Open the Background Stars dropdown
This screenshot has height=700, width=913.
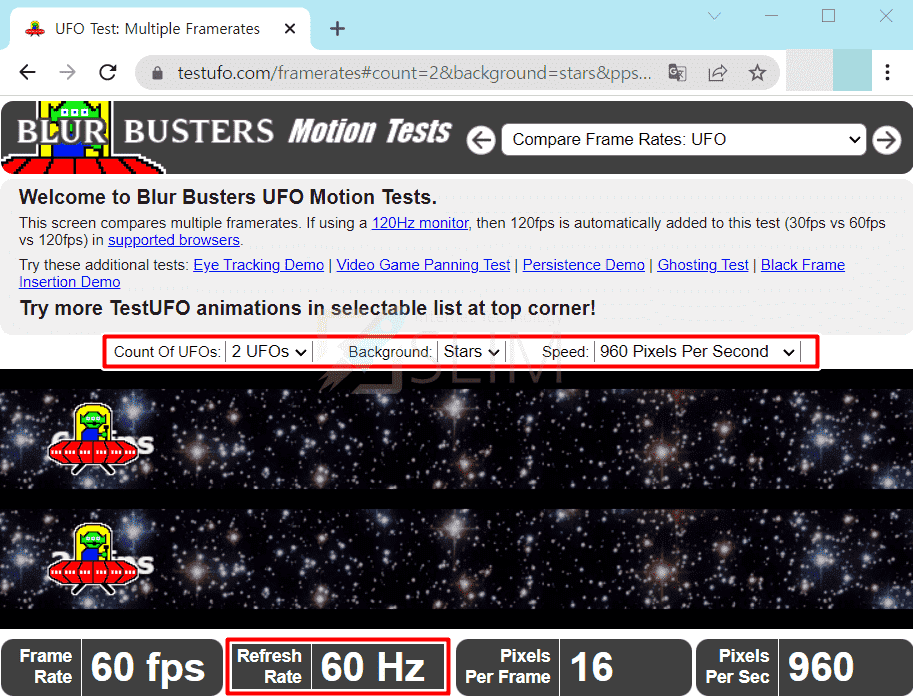[x=472, y=352]
